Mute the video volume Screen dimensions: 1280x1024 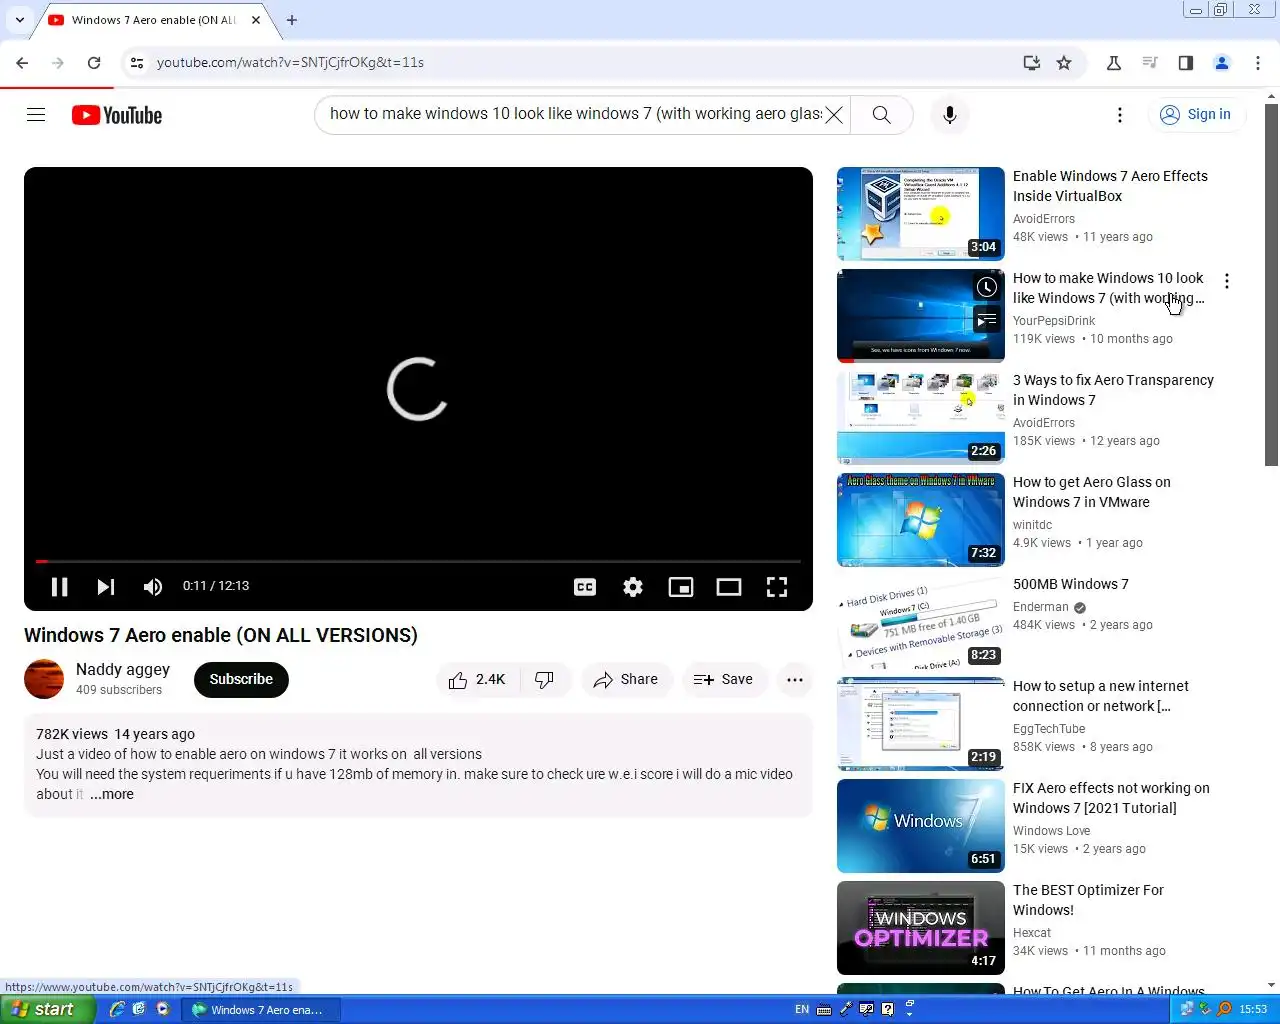153,587
